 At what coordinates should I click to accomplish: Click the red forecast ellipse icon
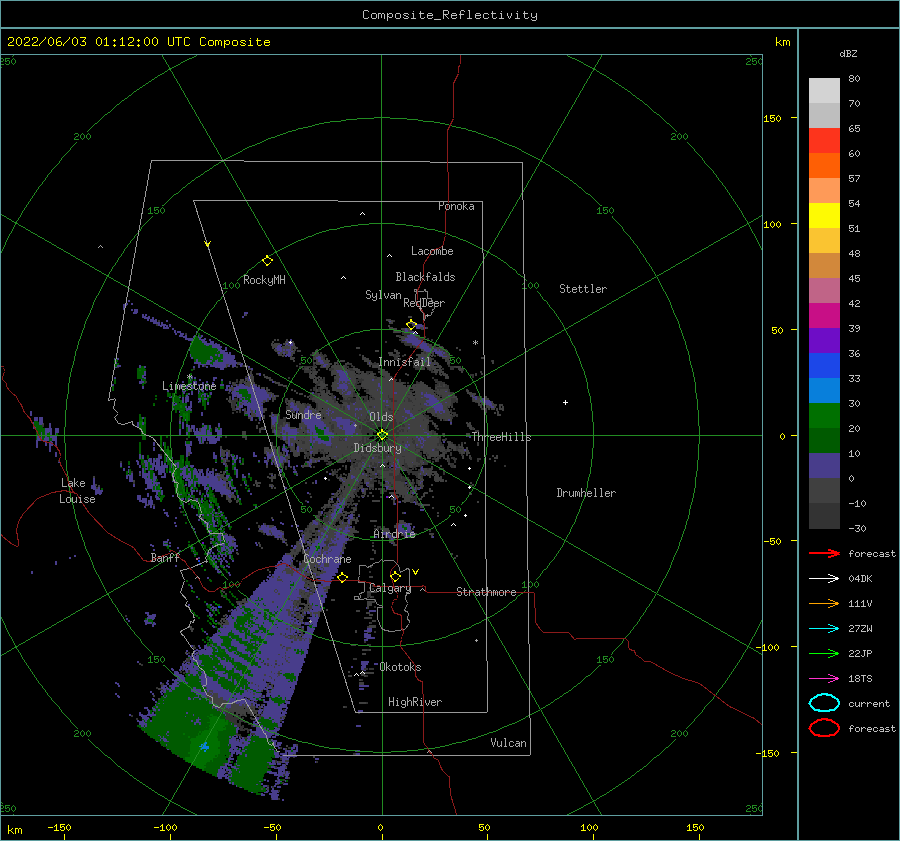[x=824, y=728]
